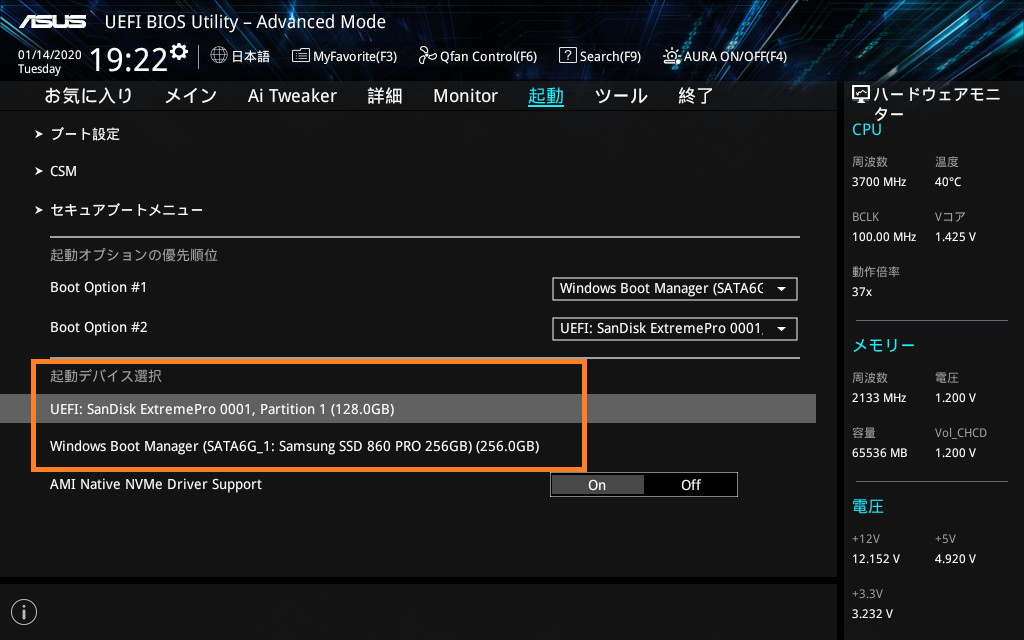This screenshot has width=1024, height=640.
Task: Click the メモリー section heading
Action: point(883,345)
